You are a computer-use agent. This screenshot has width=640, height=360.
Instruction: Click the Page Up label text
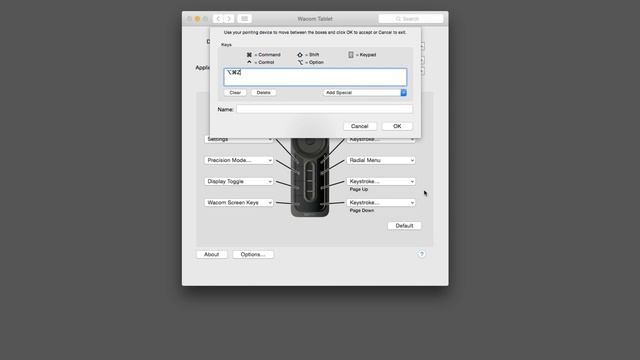tap(359, 189)
